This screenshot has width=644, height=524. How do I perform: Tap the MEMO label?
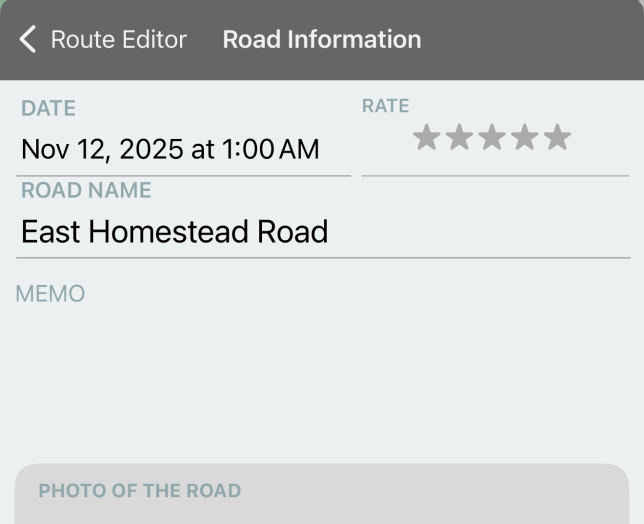(x=50, y=294)
